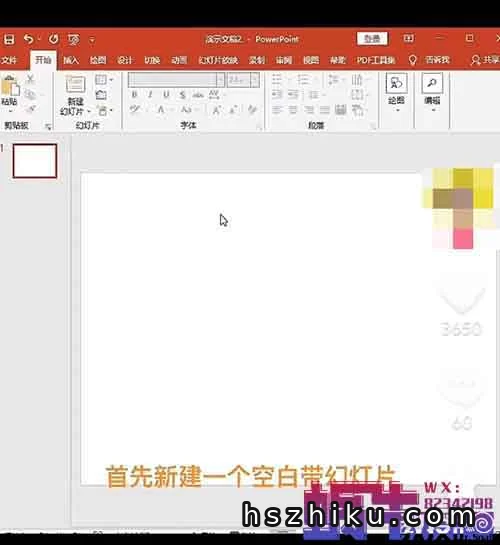Image resolution: width=500 pixels, height=545 pixels.
Task: Toggle text Shadow (S) formatting
Action: tap(182, 94)
